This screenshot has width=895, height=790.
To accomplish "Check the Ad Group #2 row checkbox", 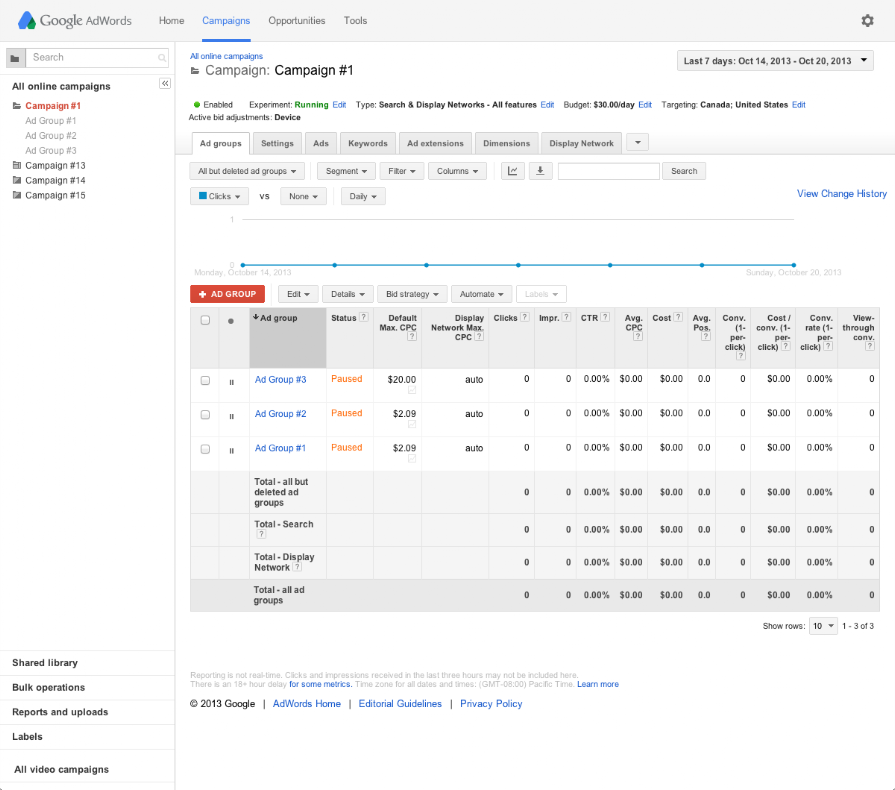I will [205, 415].
